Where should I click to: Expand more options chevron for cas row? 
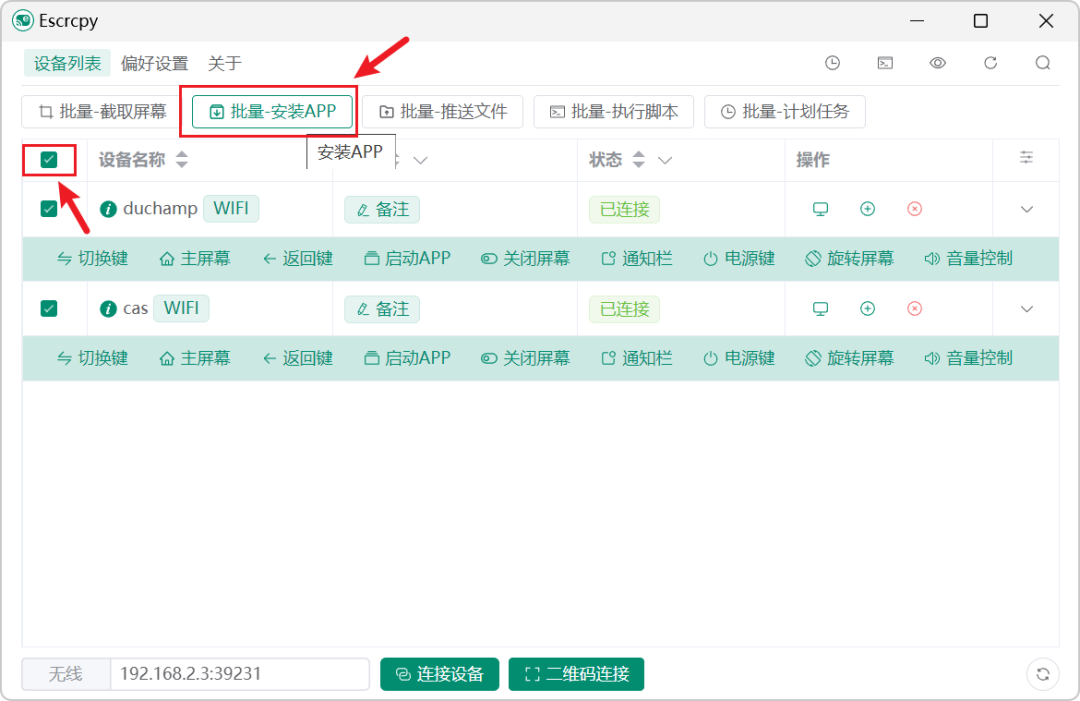click(x=1027, y=309)
